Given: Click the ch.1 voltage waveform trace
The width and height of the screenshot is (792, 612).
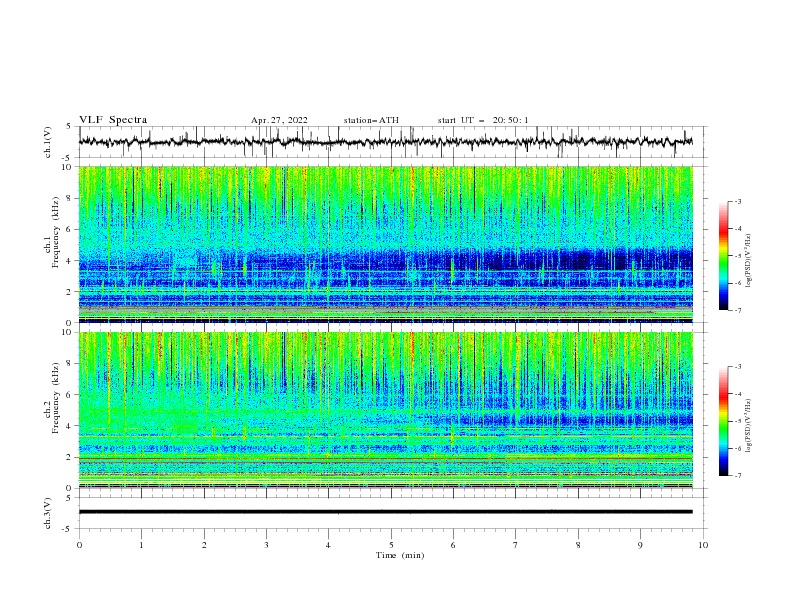Looking at the screenshot, I should click(x=385, y=142).
